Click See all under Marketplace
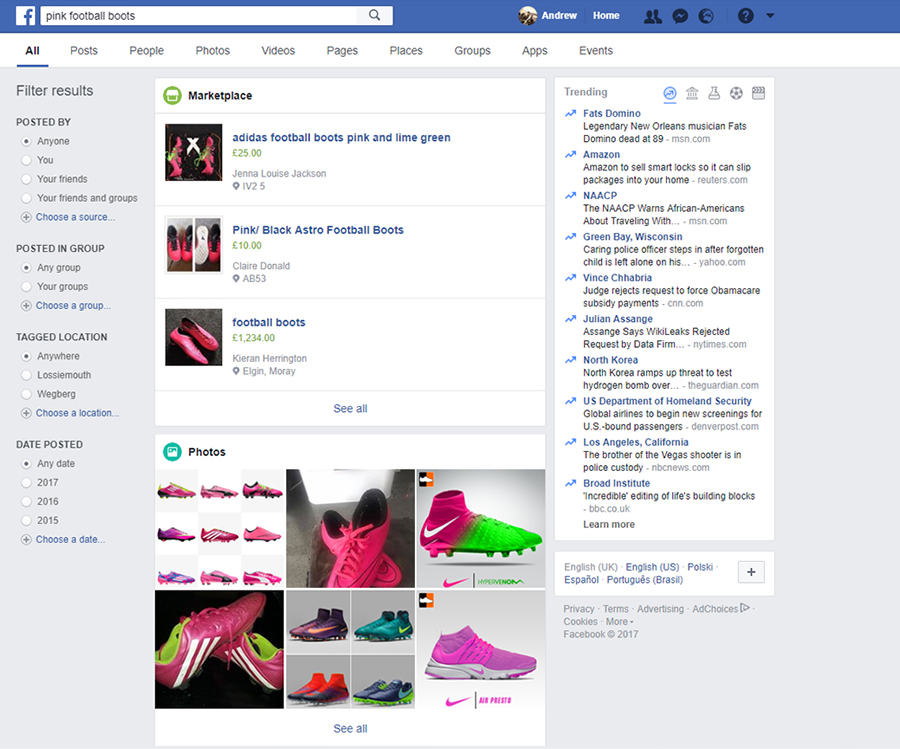This screenshot has height=749, width=900. point(350,409)
